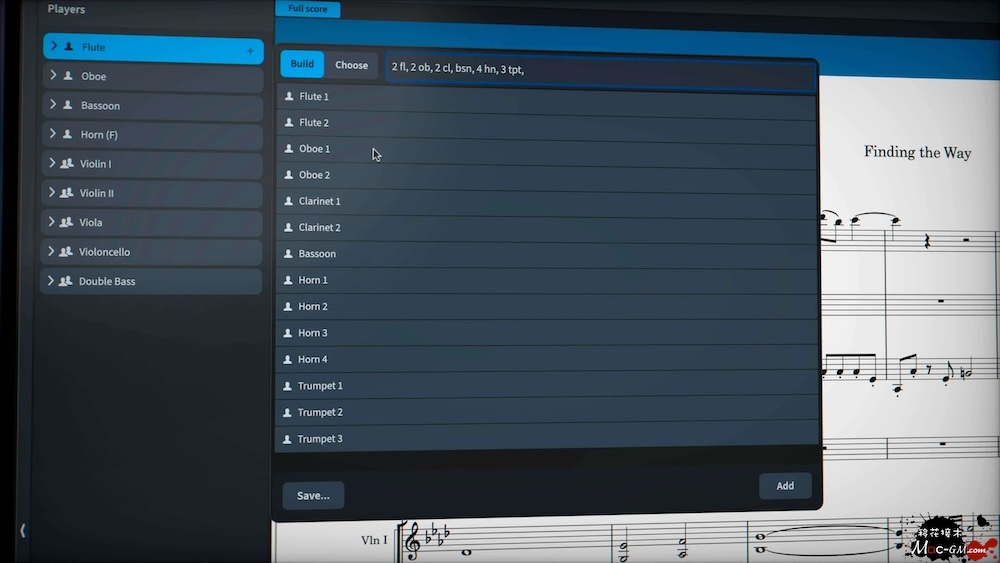The height and width of the screenshot is (563, 1000).
Task: Open the Full score tab
Action: pyautogui.click(x=308, y=9)
